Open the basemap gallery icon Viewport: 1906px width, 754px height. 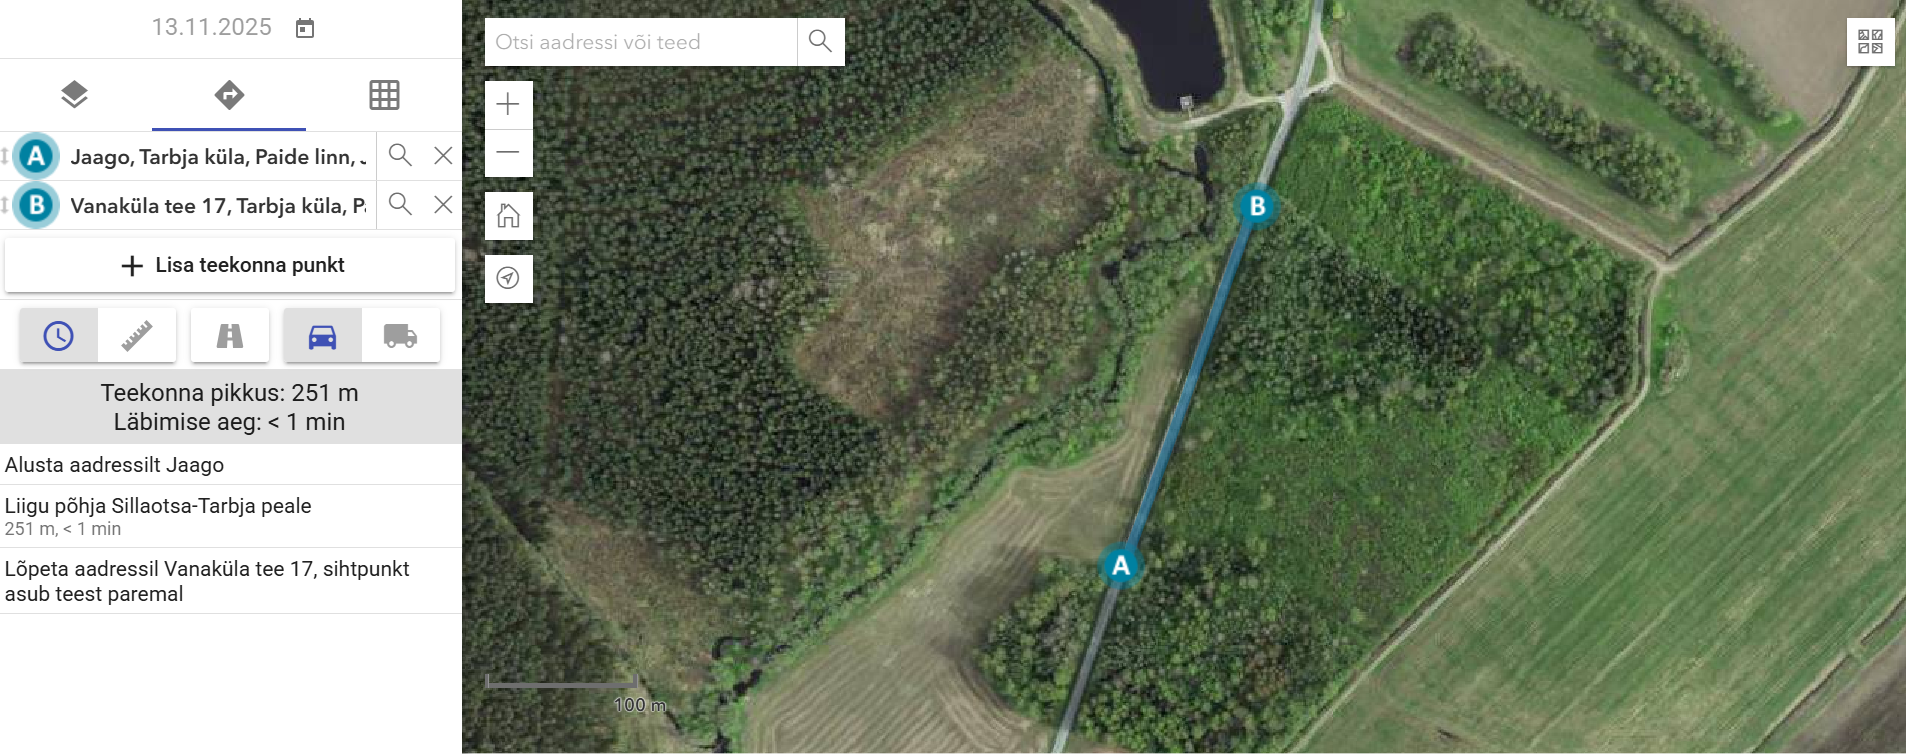point(1870,41)
